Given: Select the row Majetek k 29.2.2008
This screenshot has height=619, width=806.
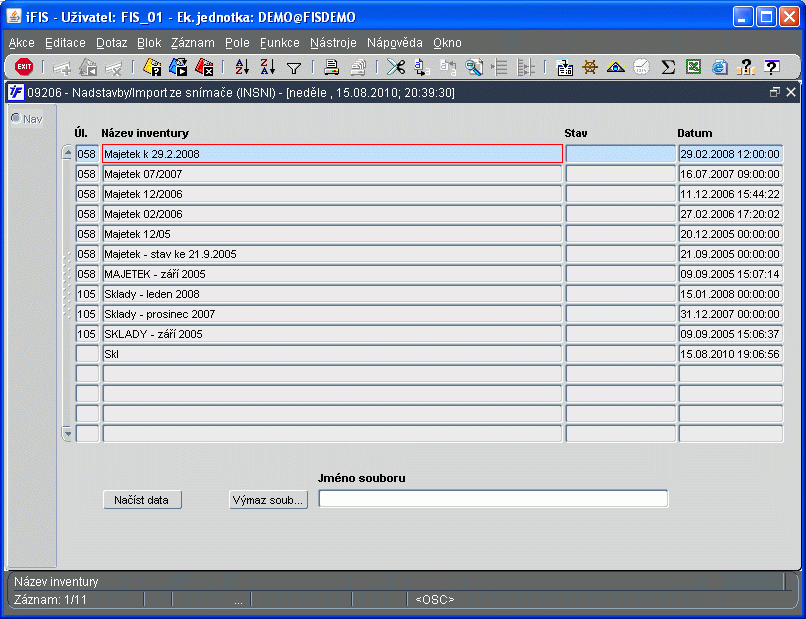Looking at the screenshot, I should [x=332, y=154].
